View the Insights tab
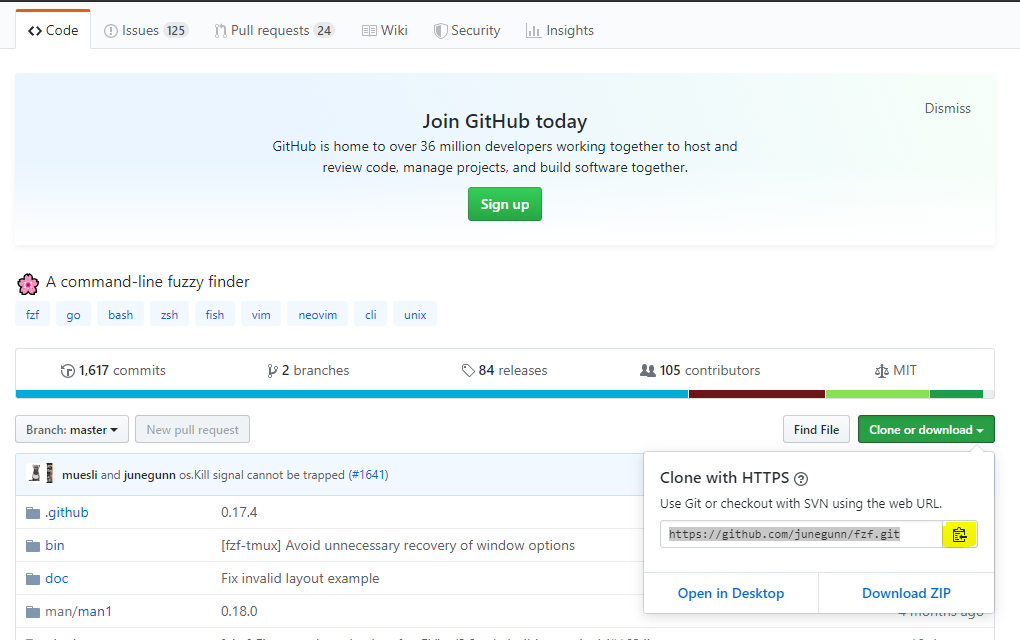 tap(560, 31)
